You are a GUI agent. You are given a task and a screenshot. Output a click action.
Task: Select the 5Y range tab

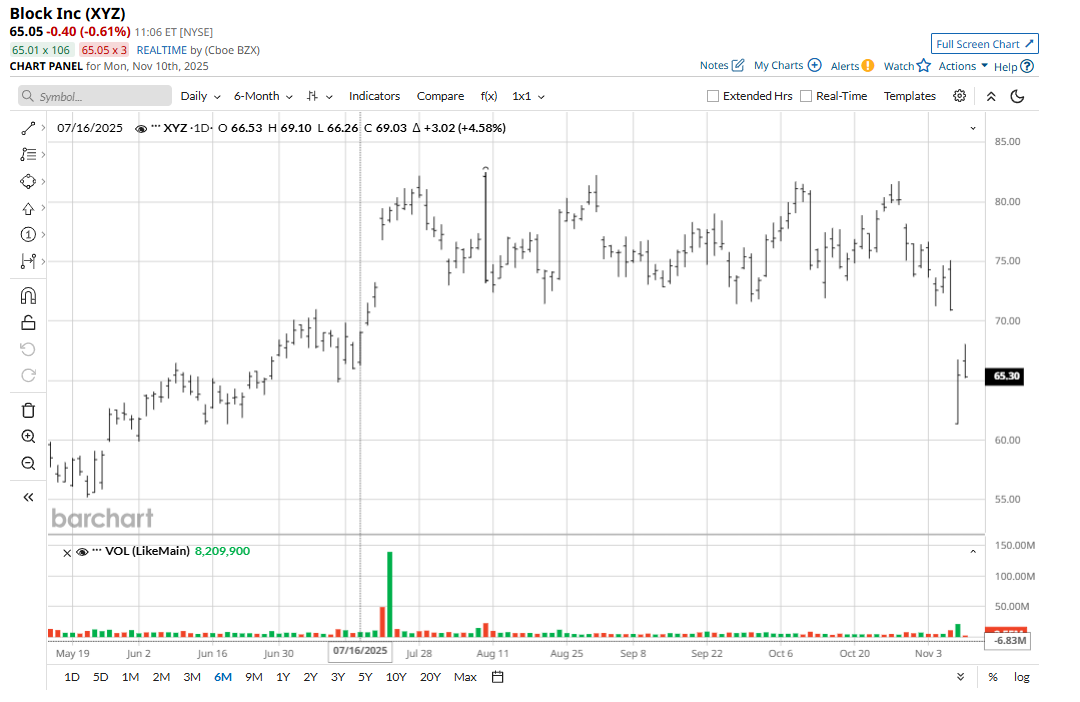point(365,677)
